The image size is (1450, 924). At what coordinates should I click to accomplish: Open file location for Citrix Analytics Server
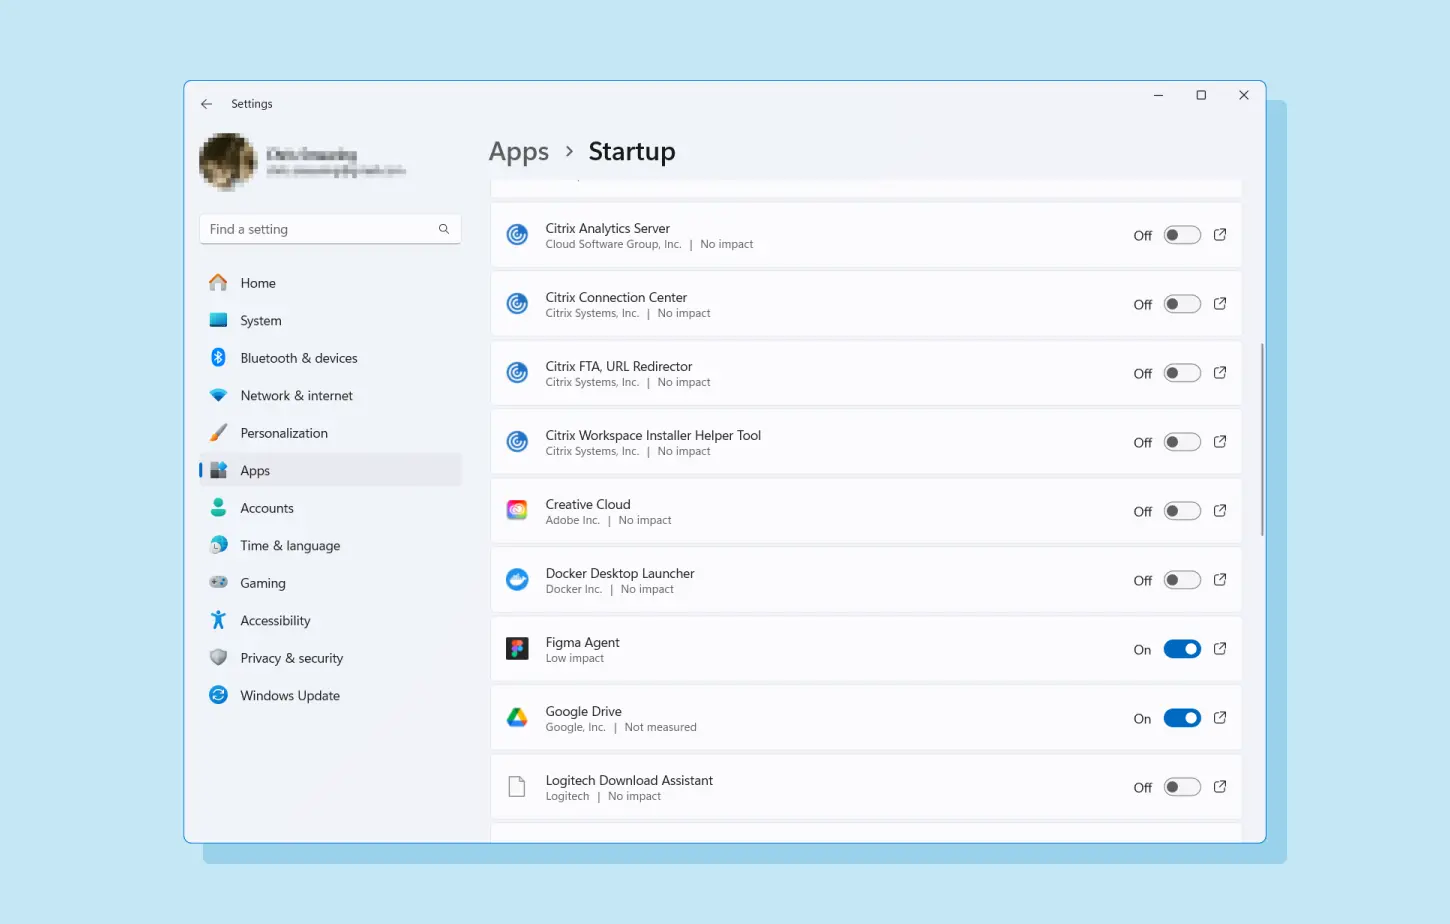pyautogui.click(x=1220, y=234)
